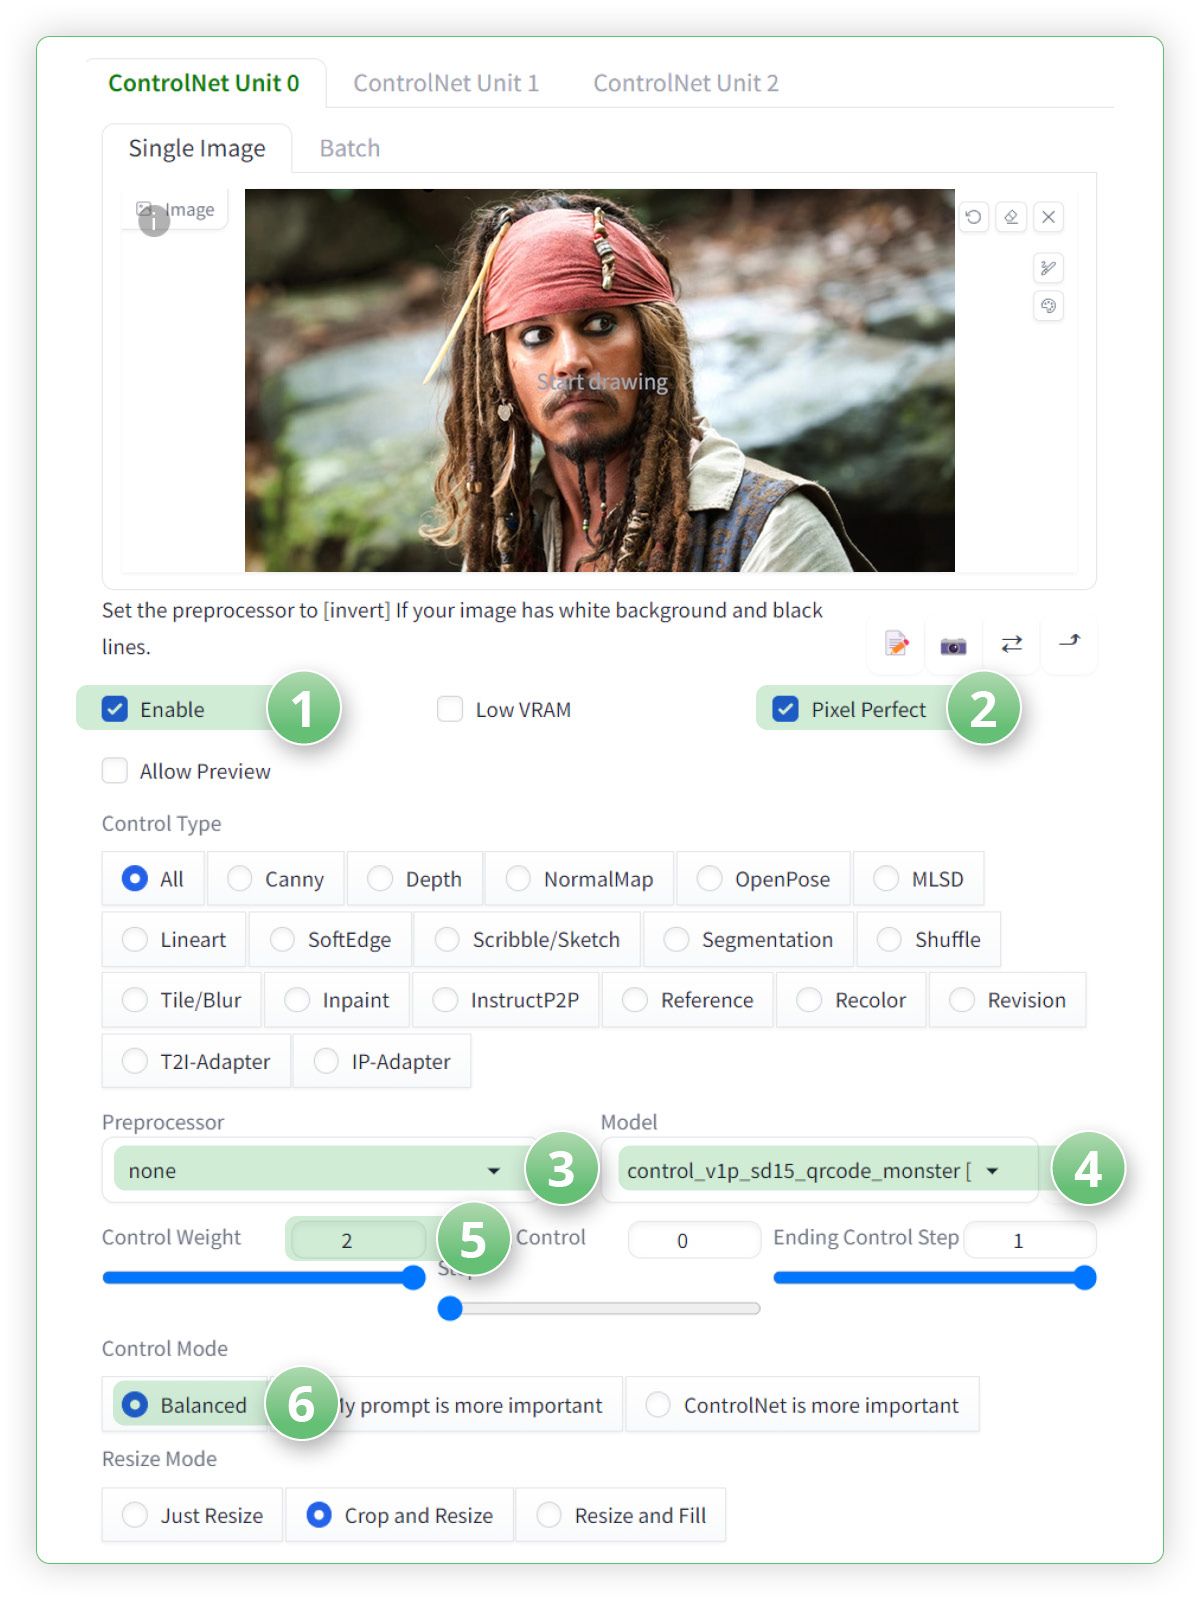Switch to ControlNet Unit 1 tab
Viewport: 1200px width, 1600px height.
click(x=446, y=83)
